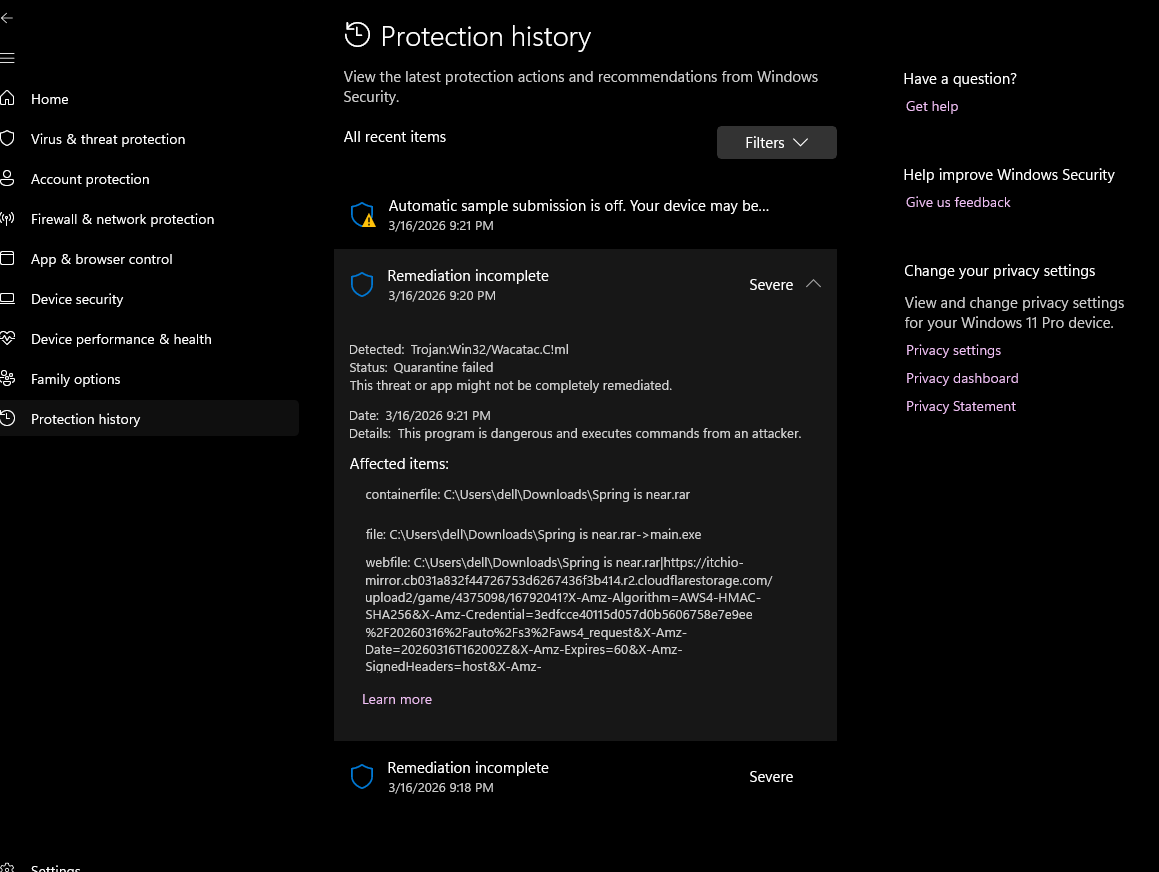Select Device security in sidebar

(x=77, y=299)
